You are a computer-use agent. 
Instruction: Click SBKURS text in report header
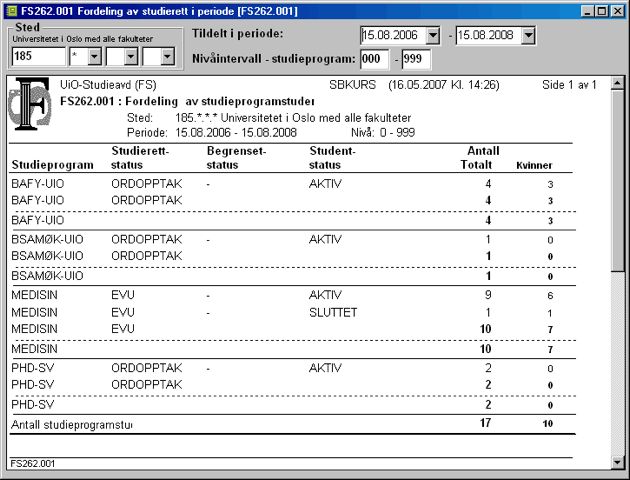pos(352,85)
